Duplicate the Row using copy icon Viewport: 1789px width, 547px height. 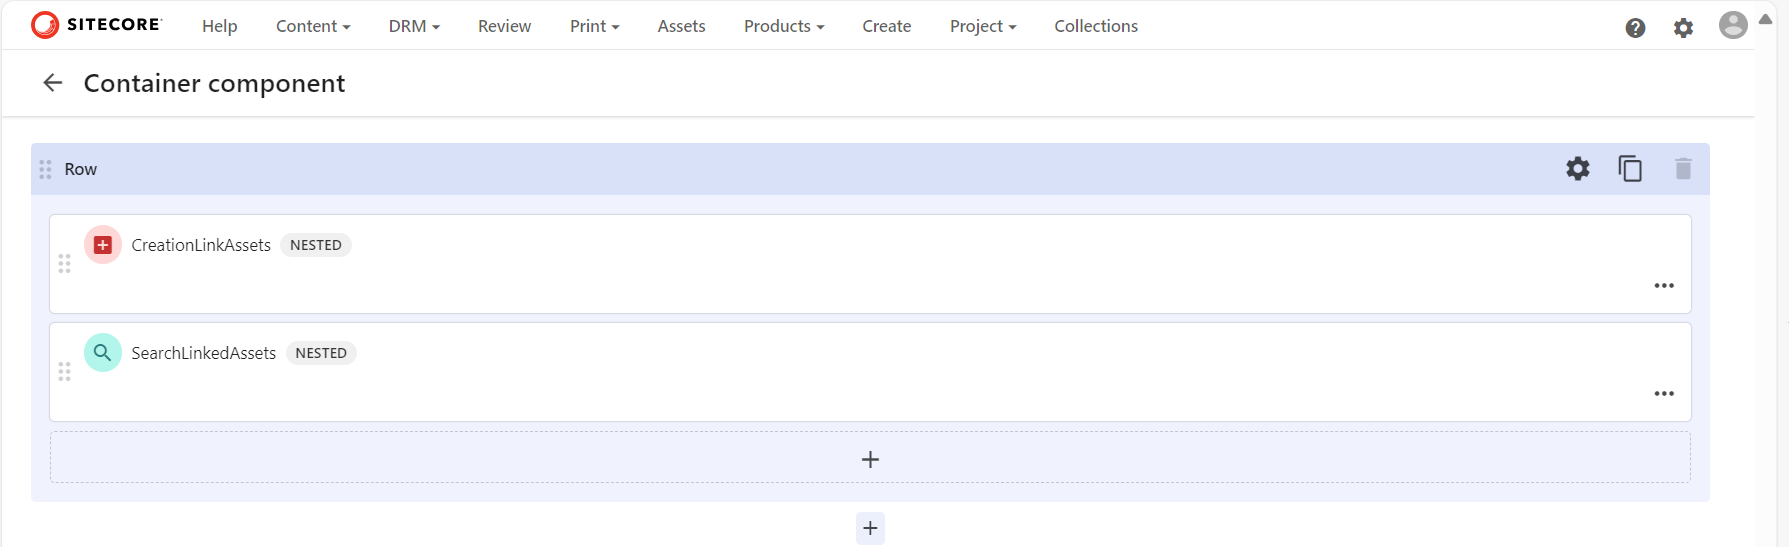coord(1630,169)
